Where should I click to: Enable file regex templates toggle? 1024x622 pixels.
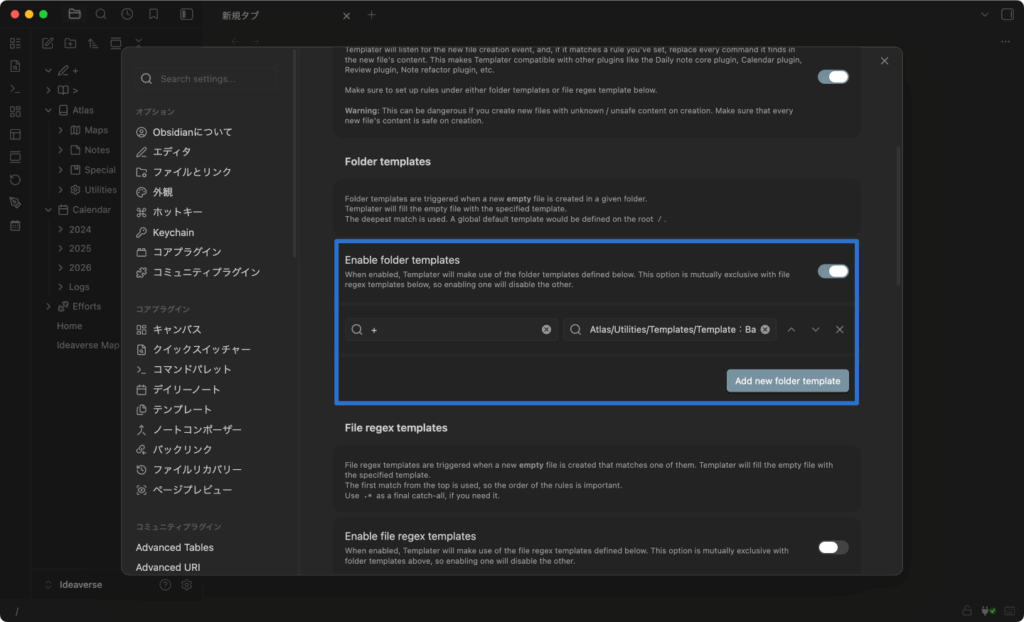[832, 547]
